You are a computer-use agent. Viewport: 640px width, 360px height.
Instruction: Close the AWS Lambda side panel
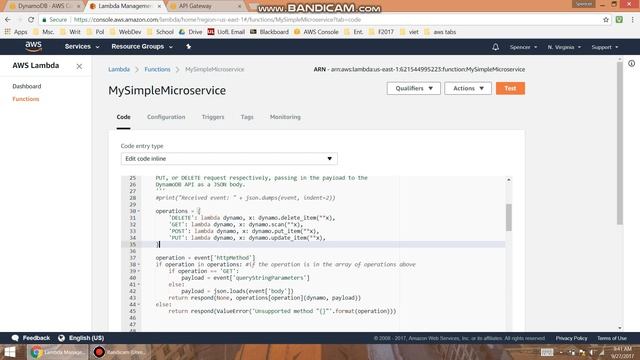tap(79, 66)
